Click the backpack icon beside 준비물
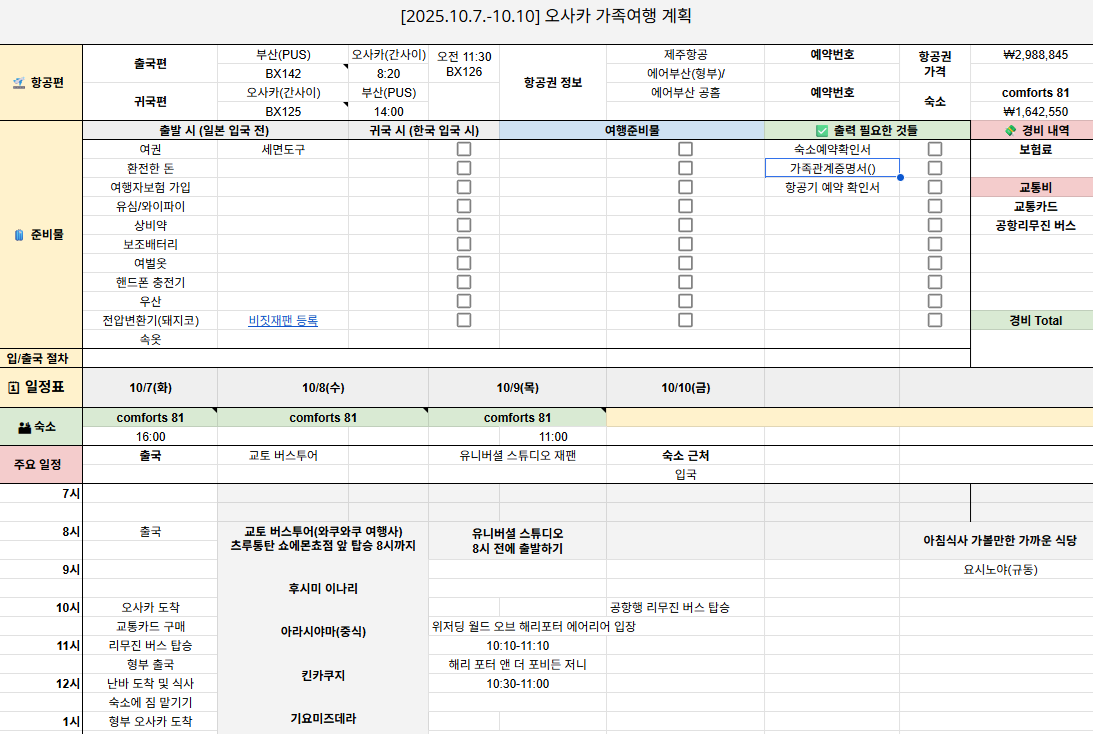The height and width of the screenshot is (734, 1093). (x=18, y=235)
